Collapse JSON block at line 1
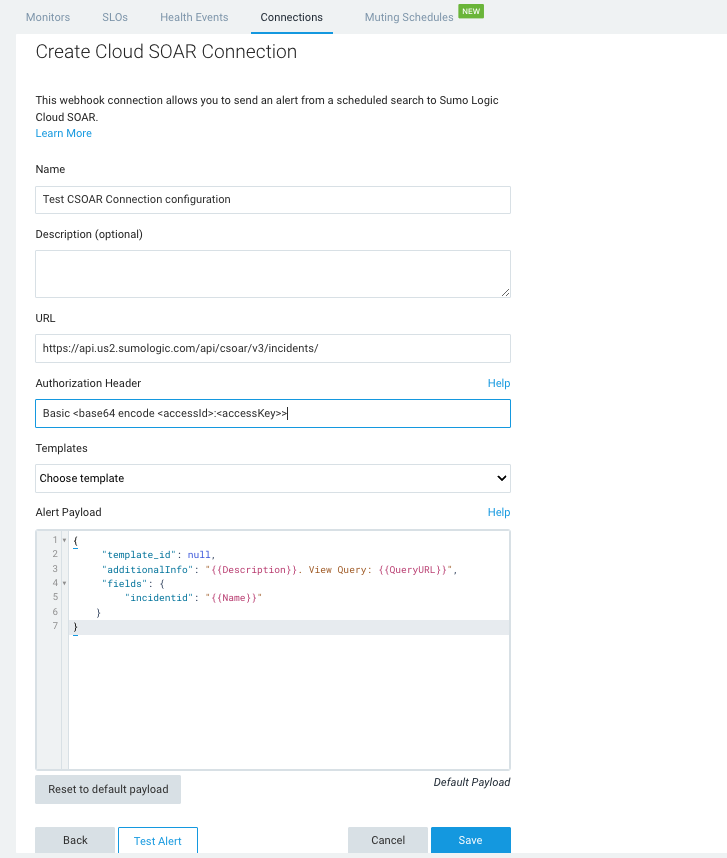This screenshot has width=727, height=858. [x=64, y=541]
